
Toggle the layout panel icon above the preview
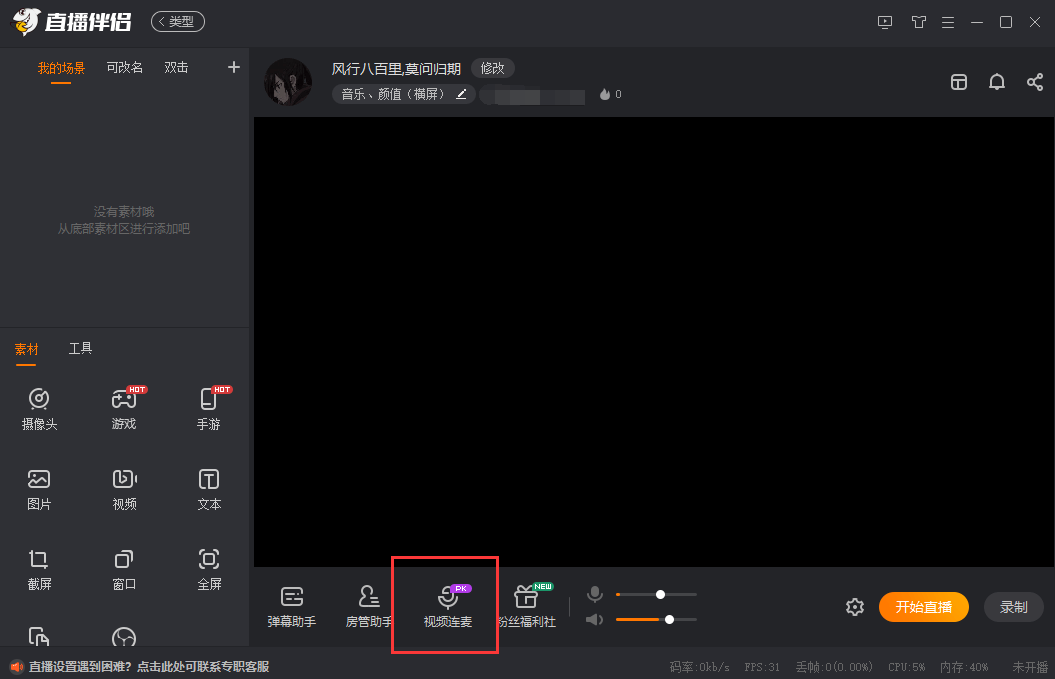pyautogui.click(x=958, y=82)
